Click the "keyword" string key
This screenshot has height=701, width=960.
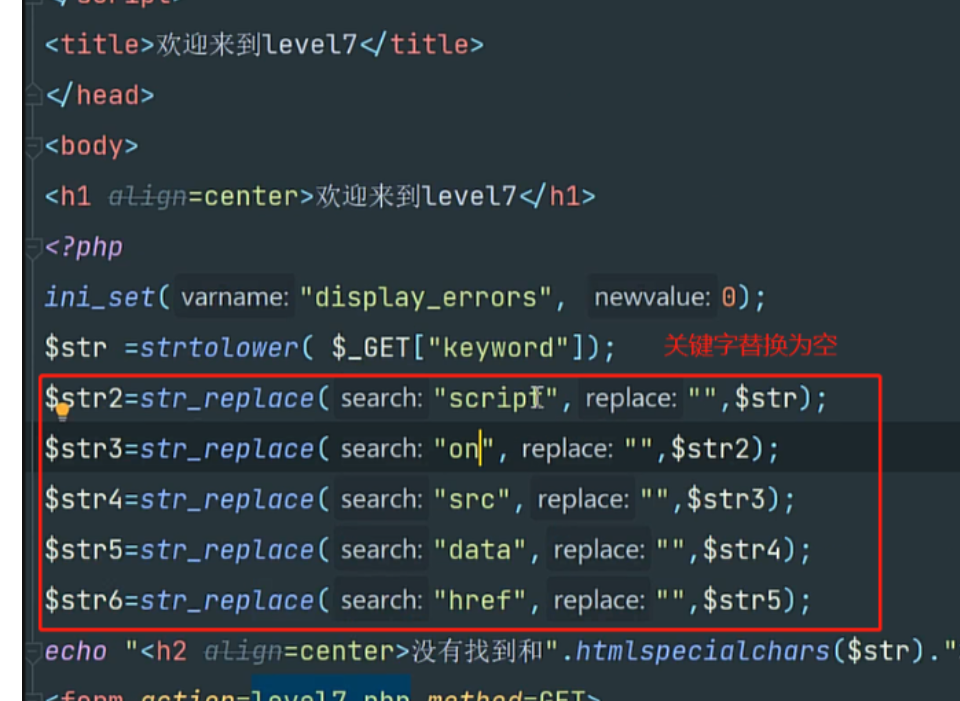498,348
